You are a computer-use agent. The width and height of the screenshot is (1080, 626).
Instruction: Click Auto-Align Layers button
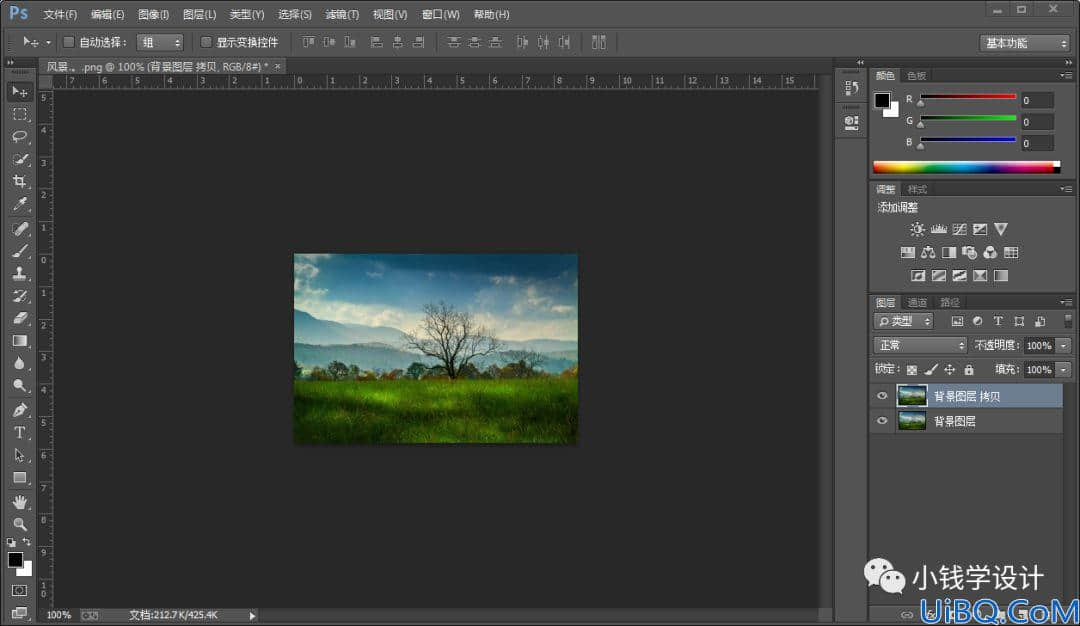599,43
